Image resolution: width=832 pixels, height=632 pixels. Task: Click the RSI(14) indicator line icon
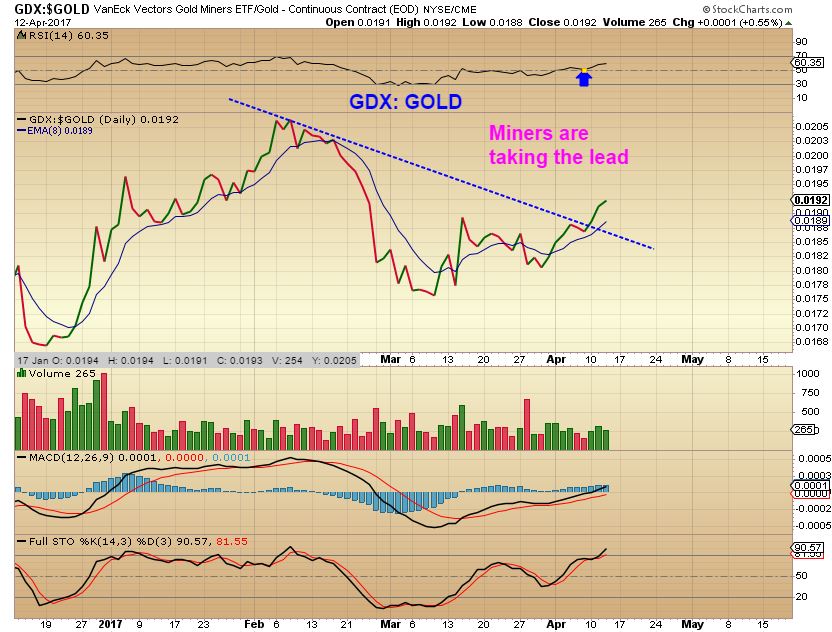click(x=21, y=36)
